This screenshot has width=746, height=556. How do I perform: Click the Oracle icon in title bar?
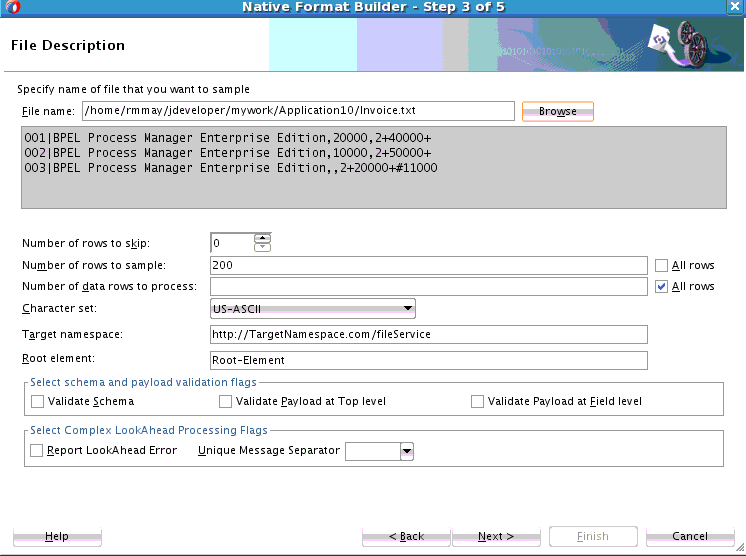[13, 7]
